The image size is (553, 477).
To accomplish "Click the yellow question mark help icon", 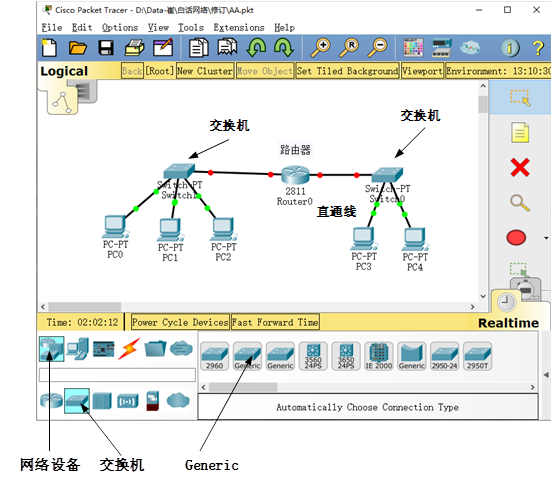I will click(x=538, y=48).
